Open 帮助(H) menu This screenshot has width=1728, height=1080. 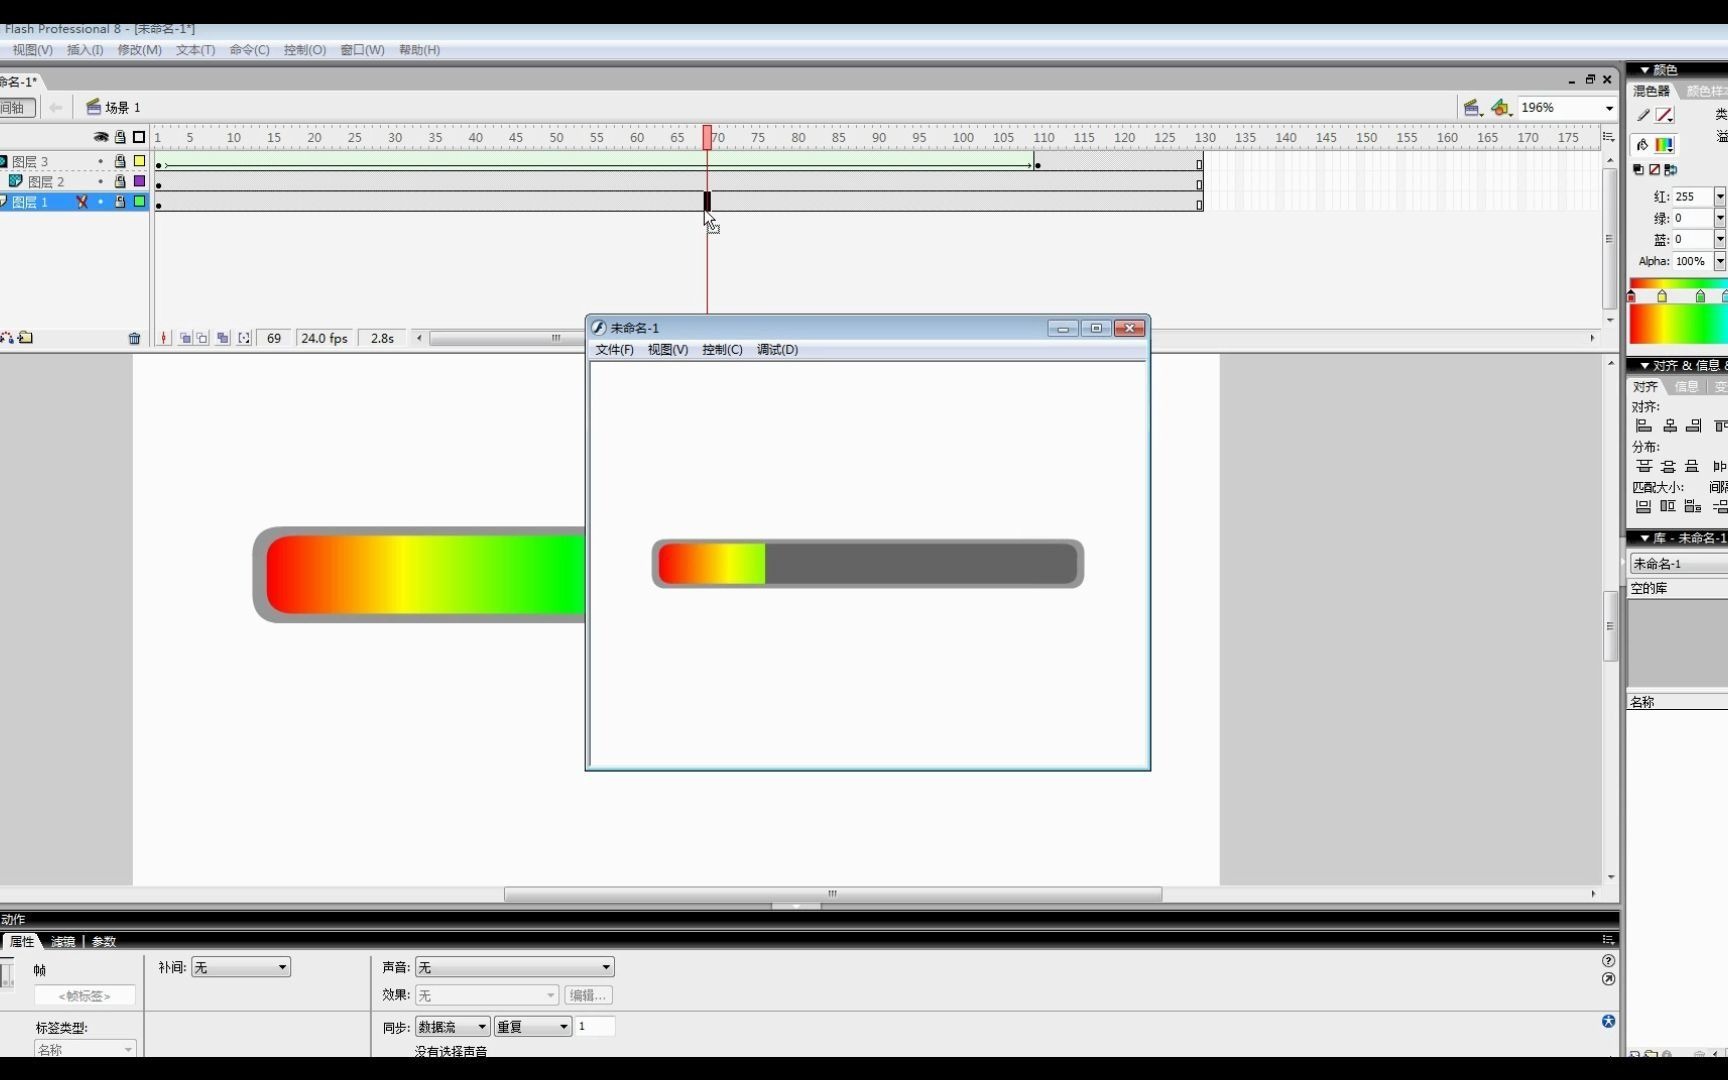pos(419,50)
